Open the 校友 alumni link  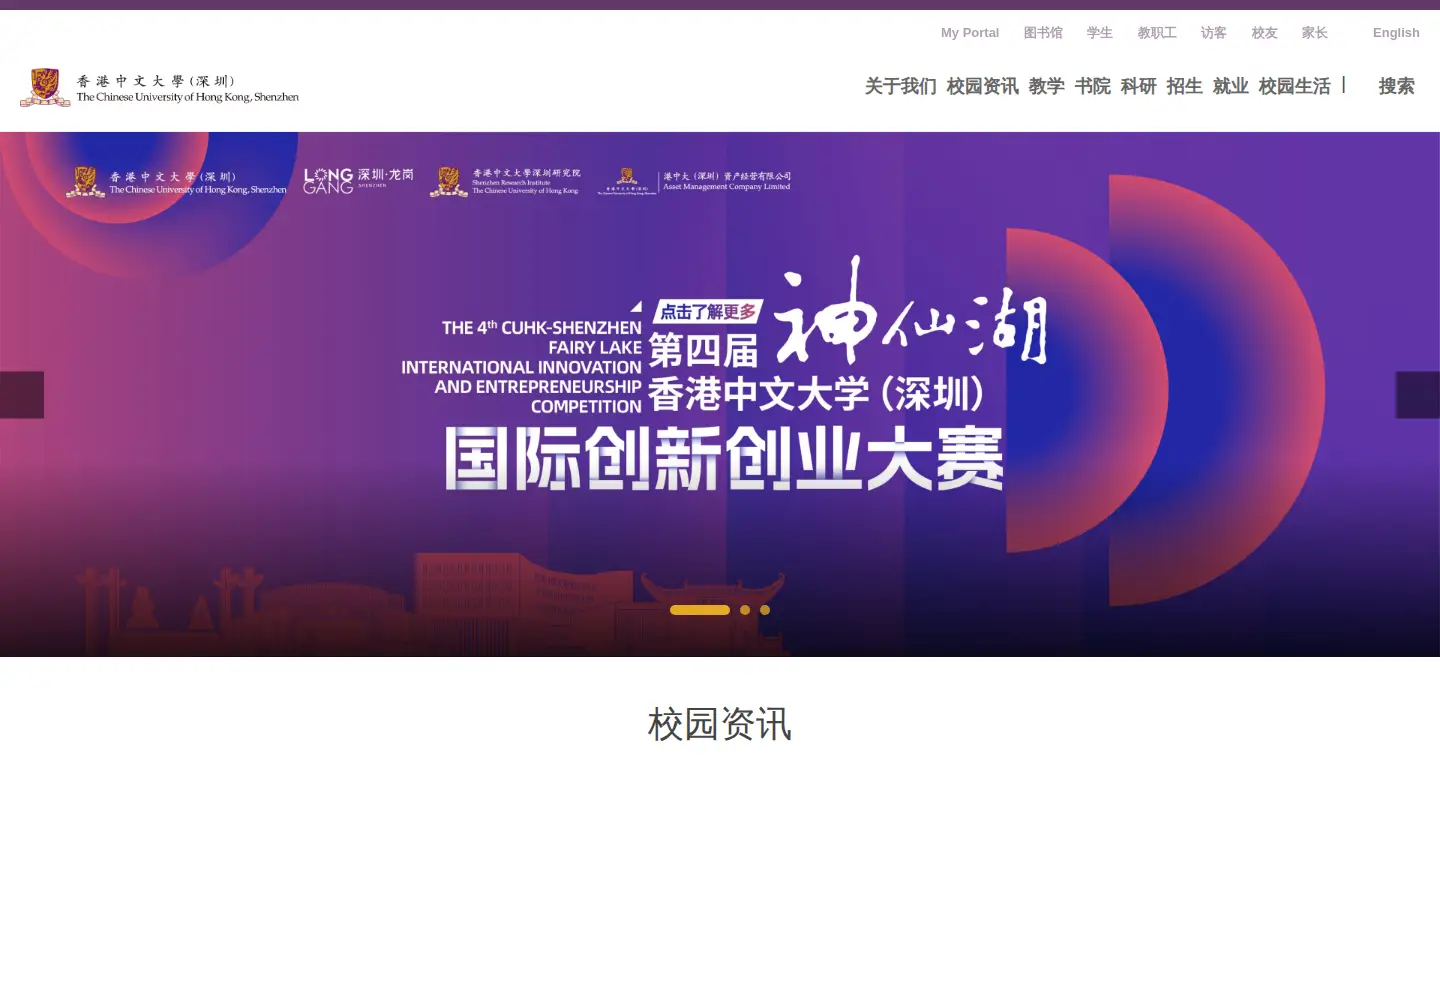pos(1265,33)
